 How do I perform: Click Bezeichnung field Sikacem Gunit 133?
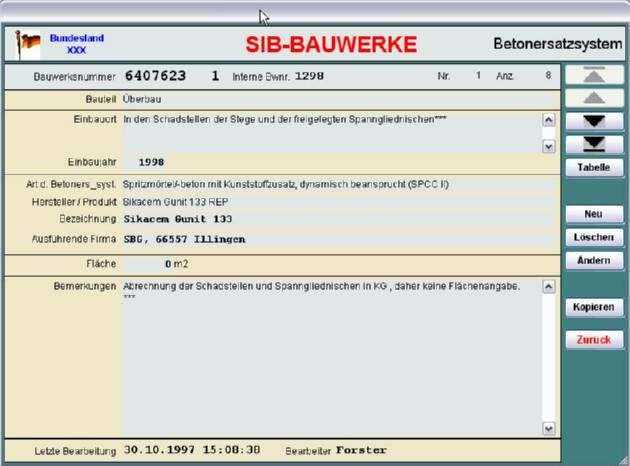click(178, 219)
